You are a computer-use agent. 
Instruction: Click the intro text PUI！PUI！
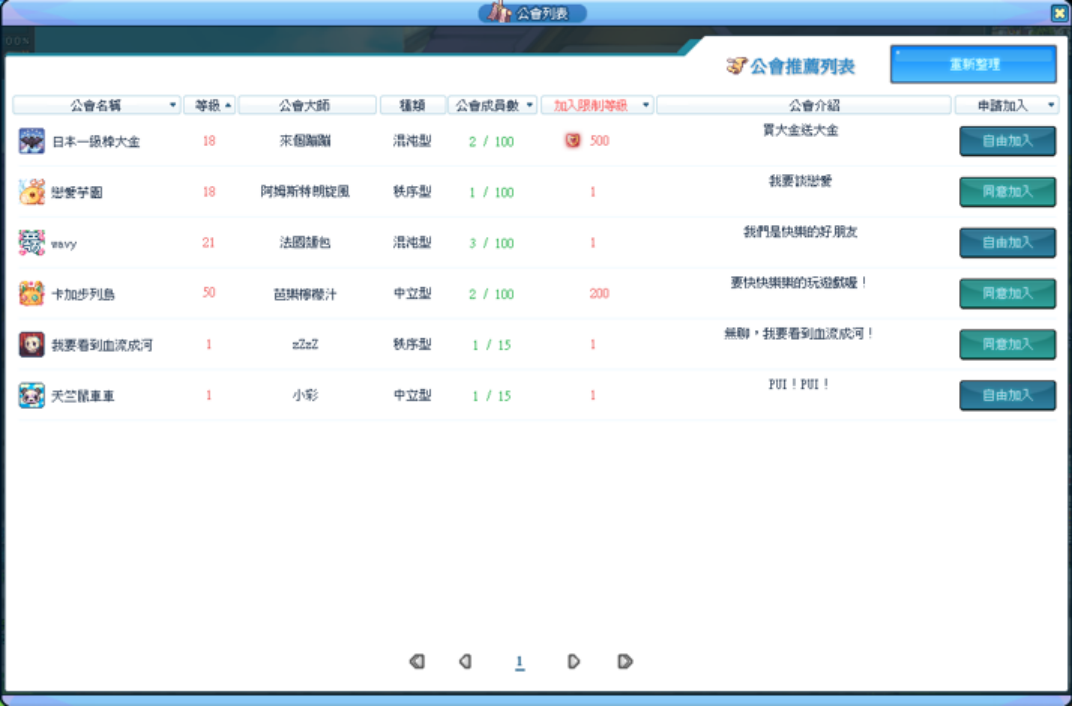point(799,384)
